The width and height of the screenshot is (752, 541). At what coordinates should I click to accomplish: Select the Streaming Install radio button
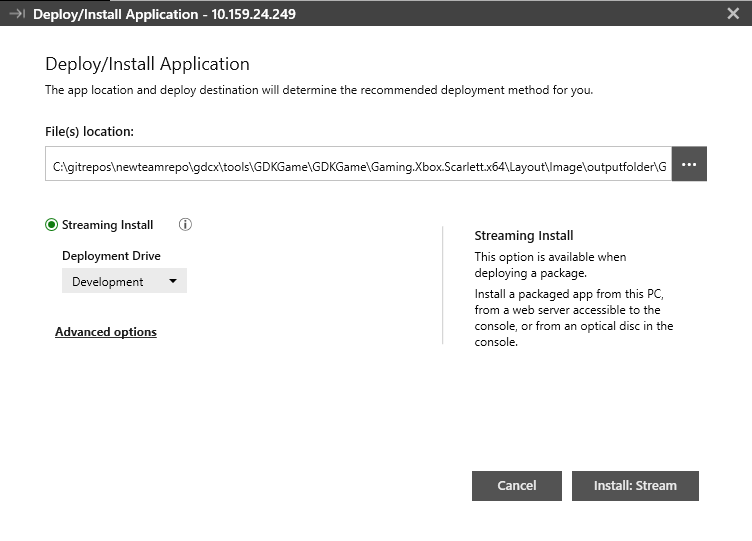(51, 224)
